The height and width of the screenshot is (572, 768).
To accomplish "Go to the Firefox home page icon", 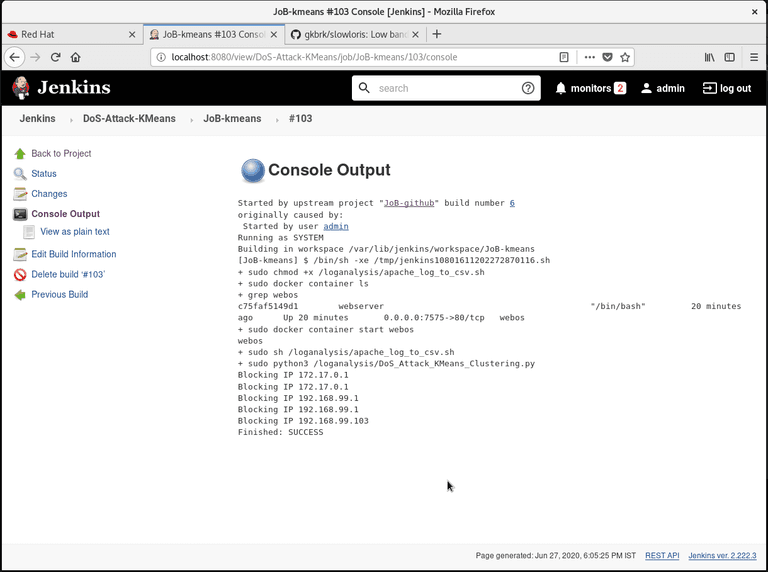I will point(76,57).
